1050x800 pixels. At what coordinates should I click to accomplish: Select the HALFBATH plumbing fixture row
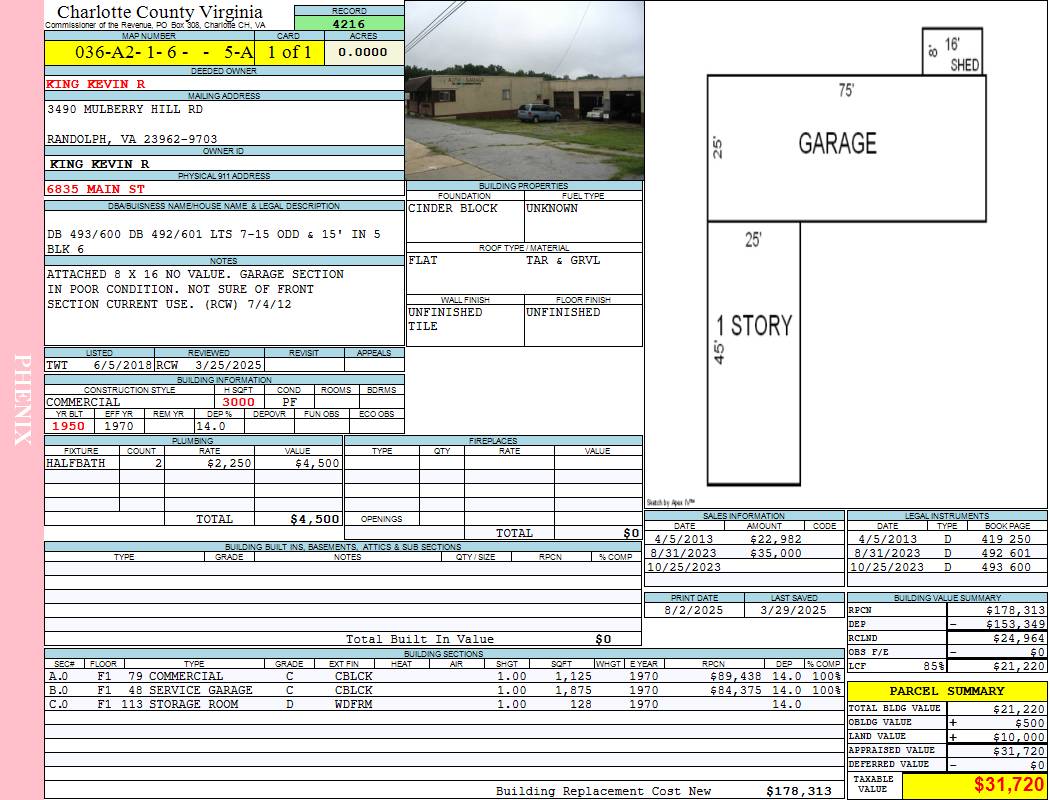(192, 464)
